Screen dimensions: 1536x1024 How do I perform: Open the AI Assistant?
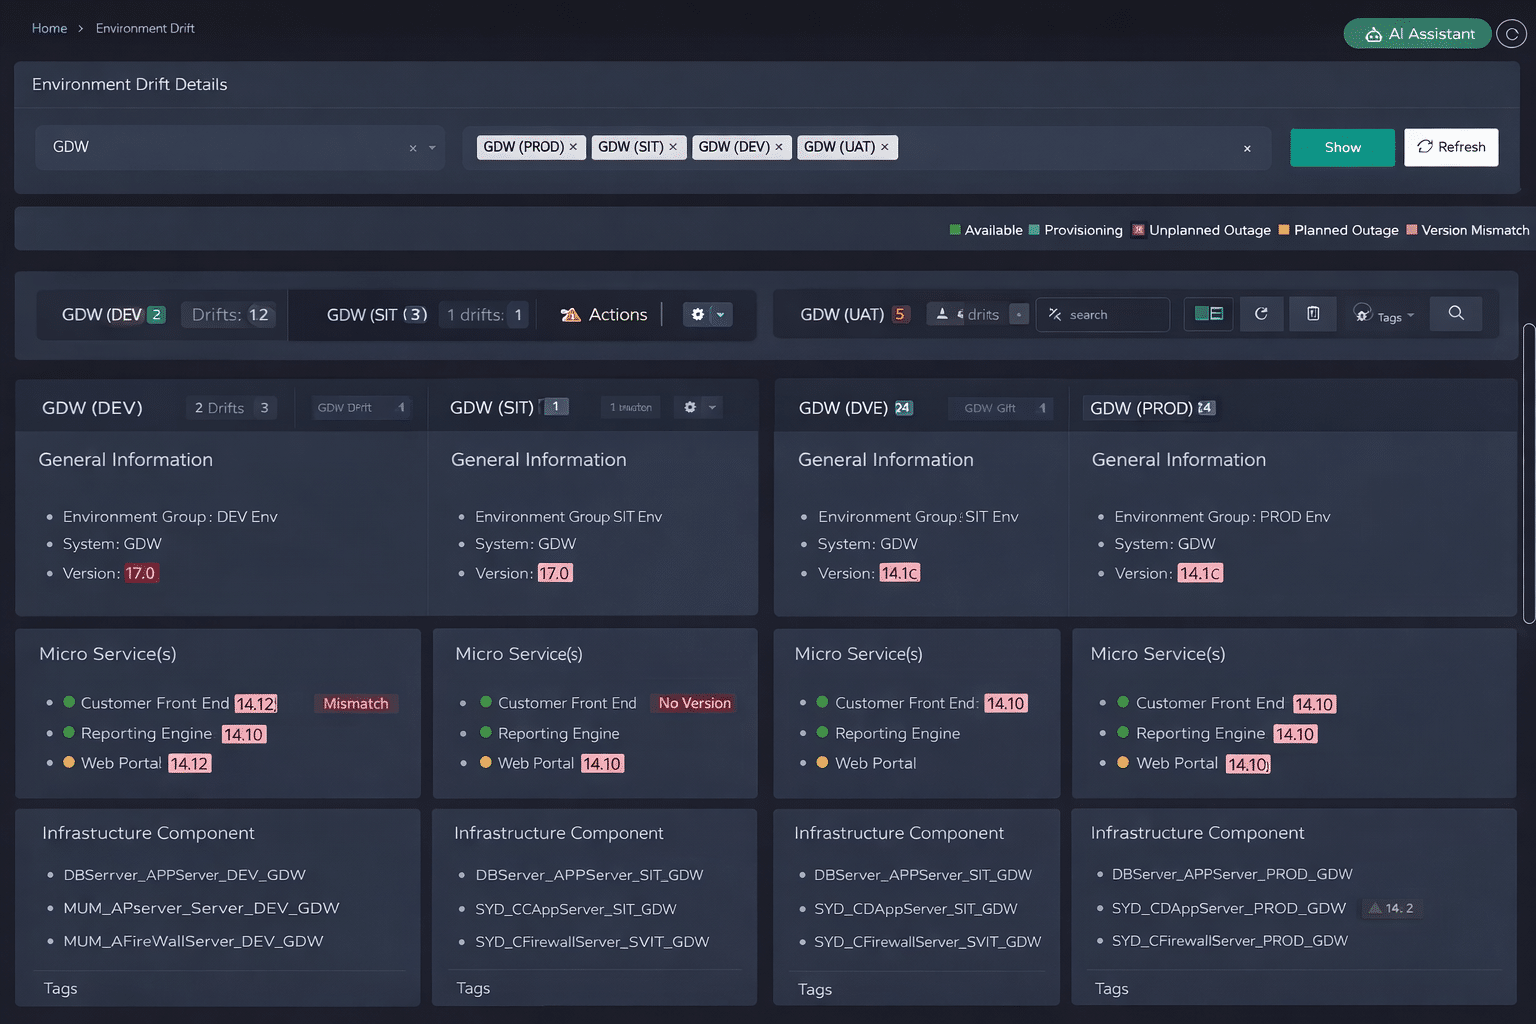(1417, 34)
